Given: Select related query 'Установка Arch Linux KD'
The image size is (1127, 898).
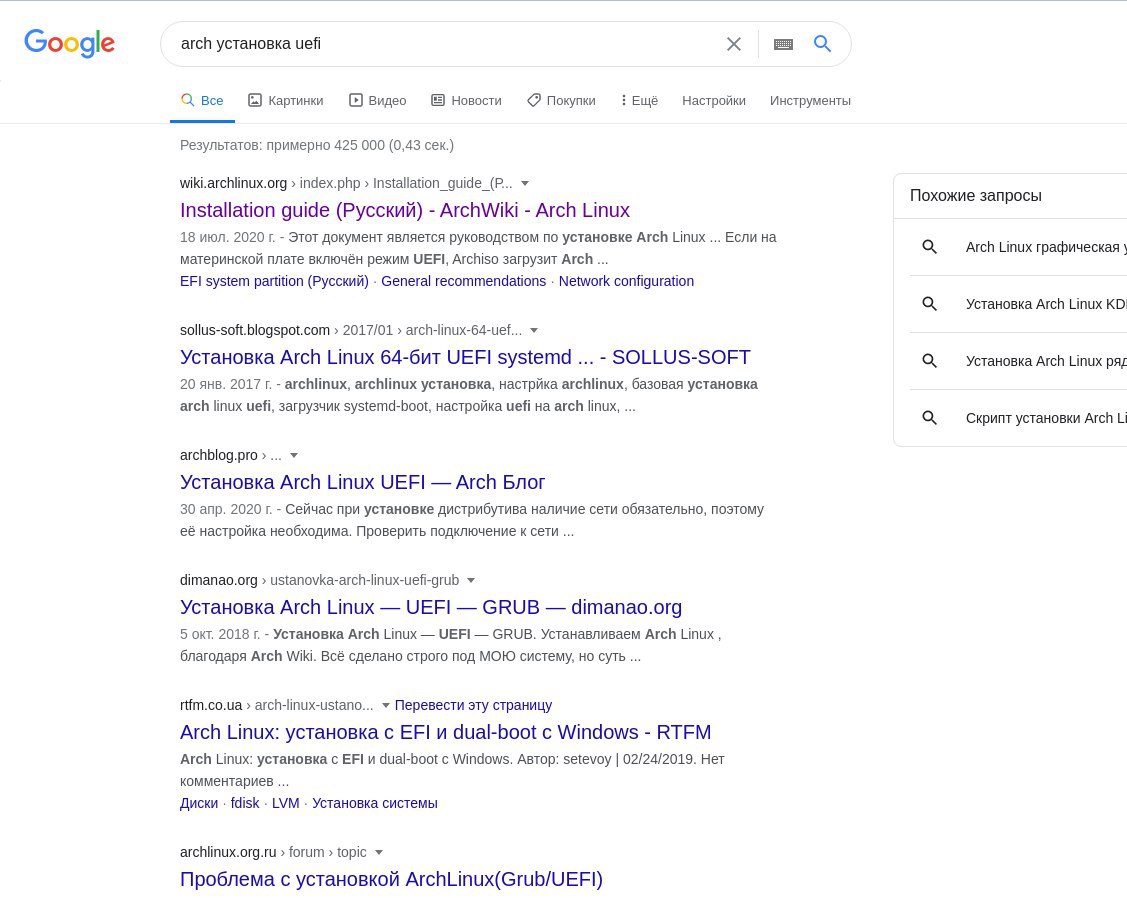Looking at the screenshot, I should click(1018, 303).
